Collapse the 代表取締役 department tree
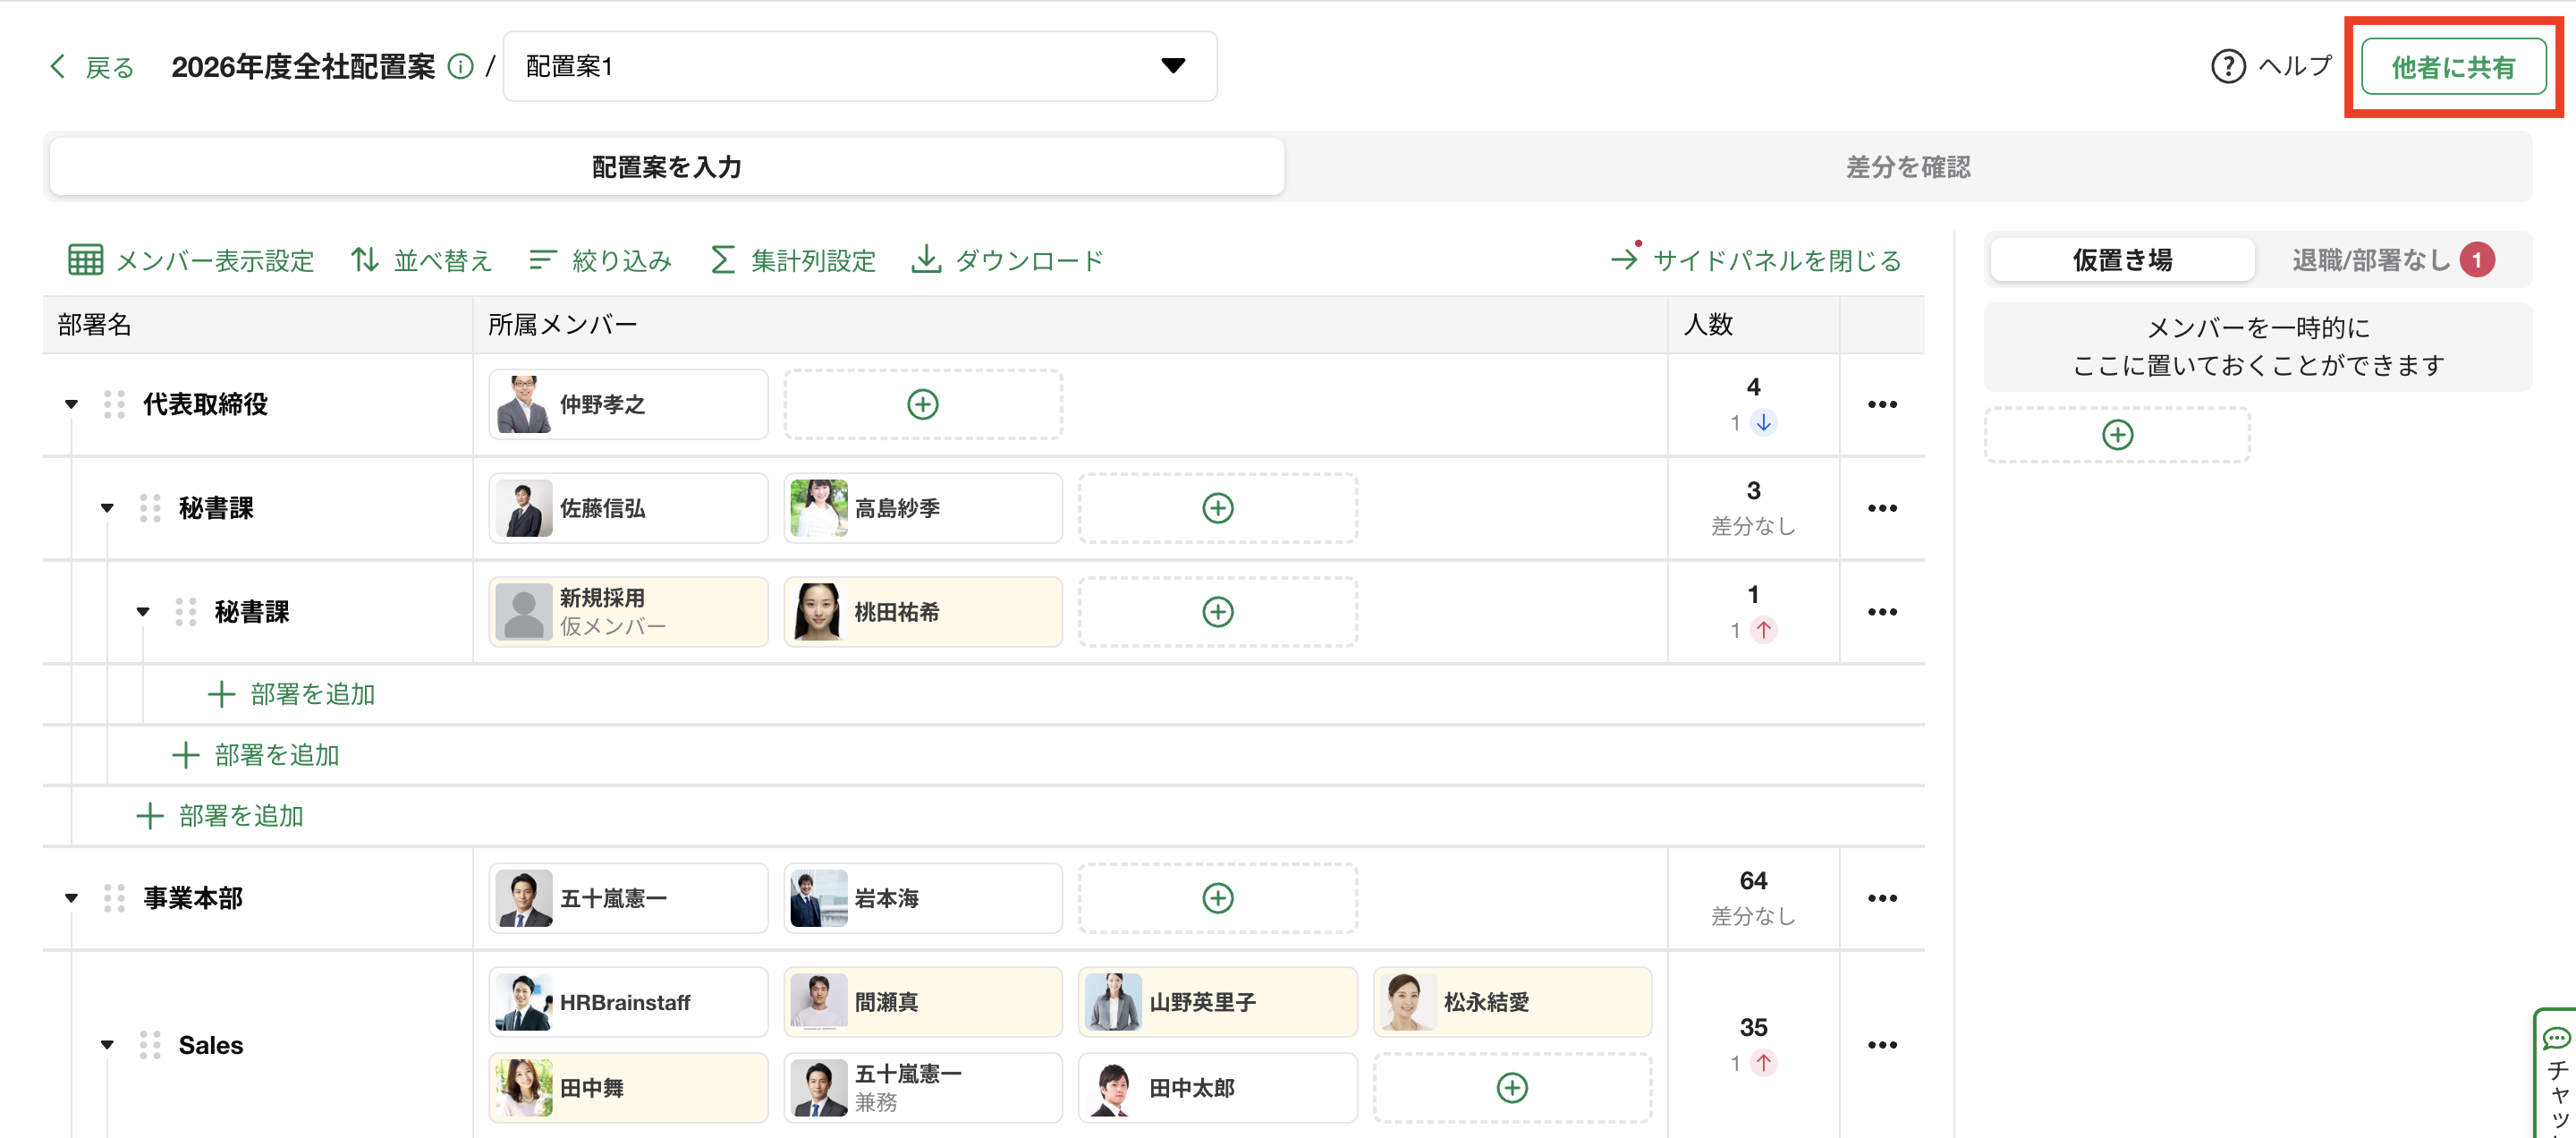 (71, 404)
